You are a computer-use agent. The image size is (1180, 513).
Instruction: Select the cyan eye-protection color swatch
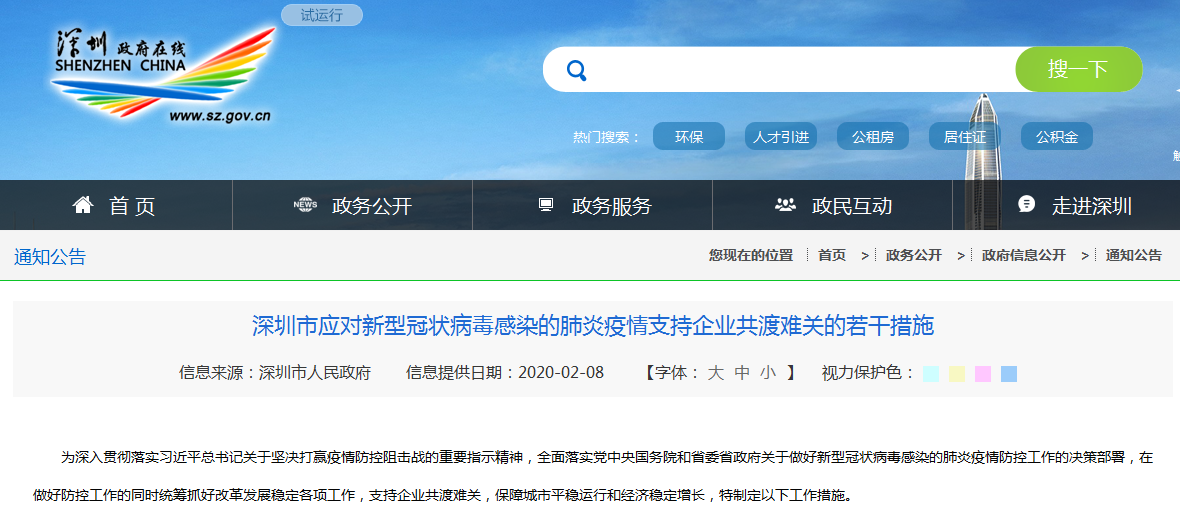pyautogui.click(x=931, y=374)
